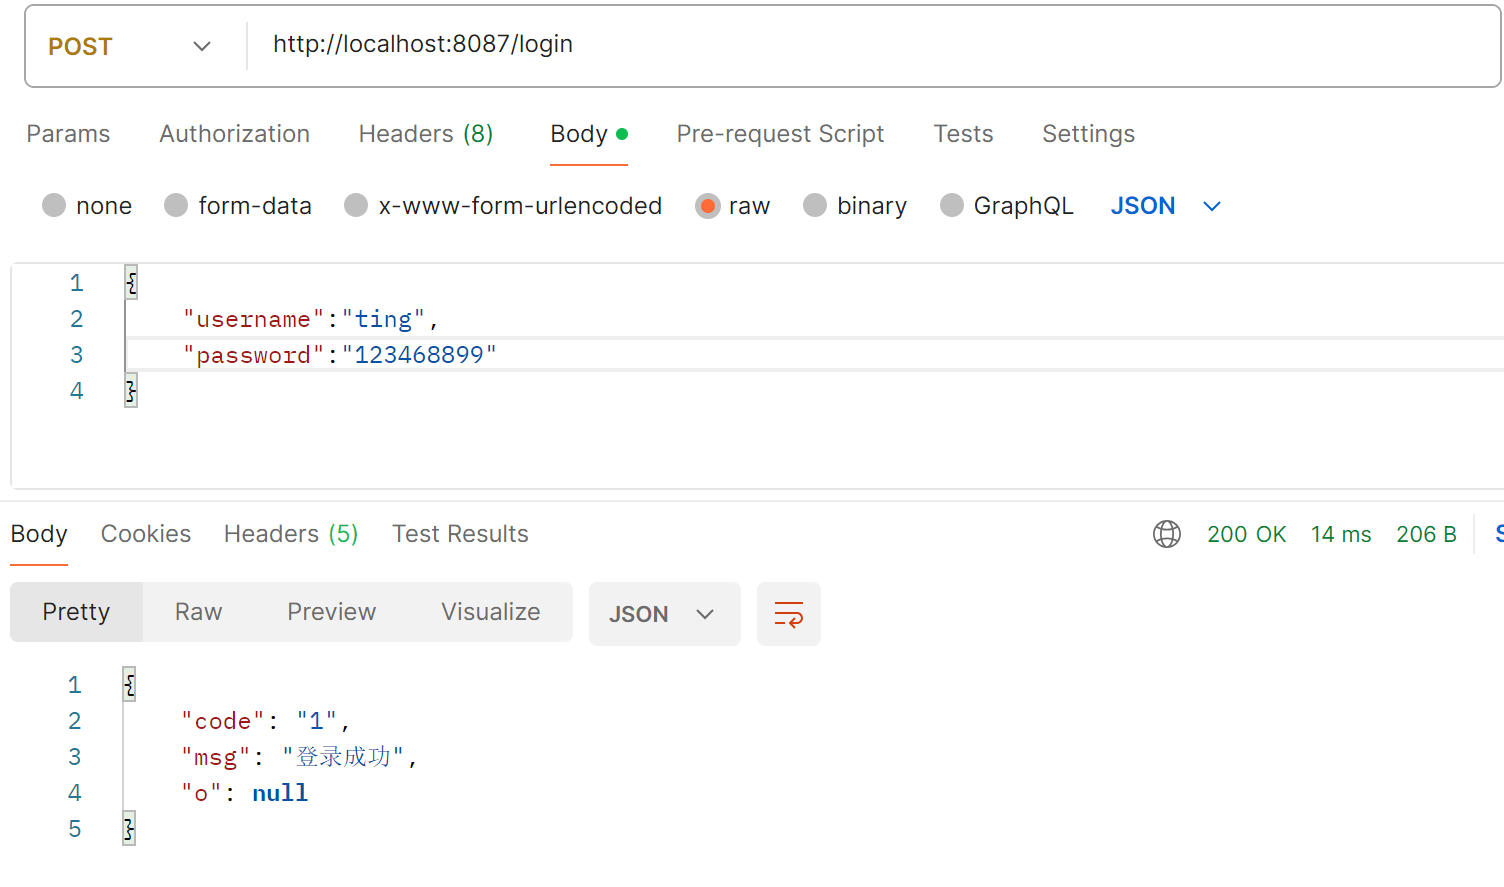The height and width of the screenshot is (887, 1504).
Task: Select the form-data body type
Action: click(x=238, y=206)
